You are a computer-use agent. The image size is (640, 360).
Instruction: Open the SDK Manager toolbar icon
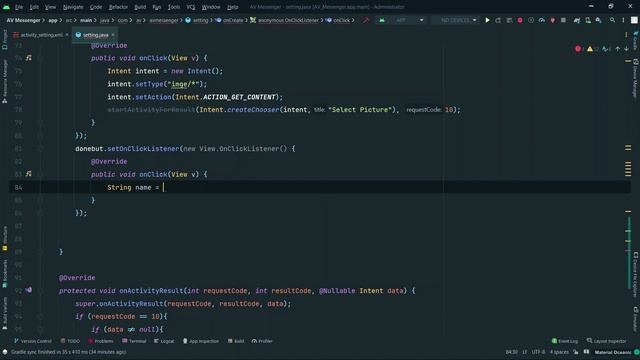pos(598,20)
